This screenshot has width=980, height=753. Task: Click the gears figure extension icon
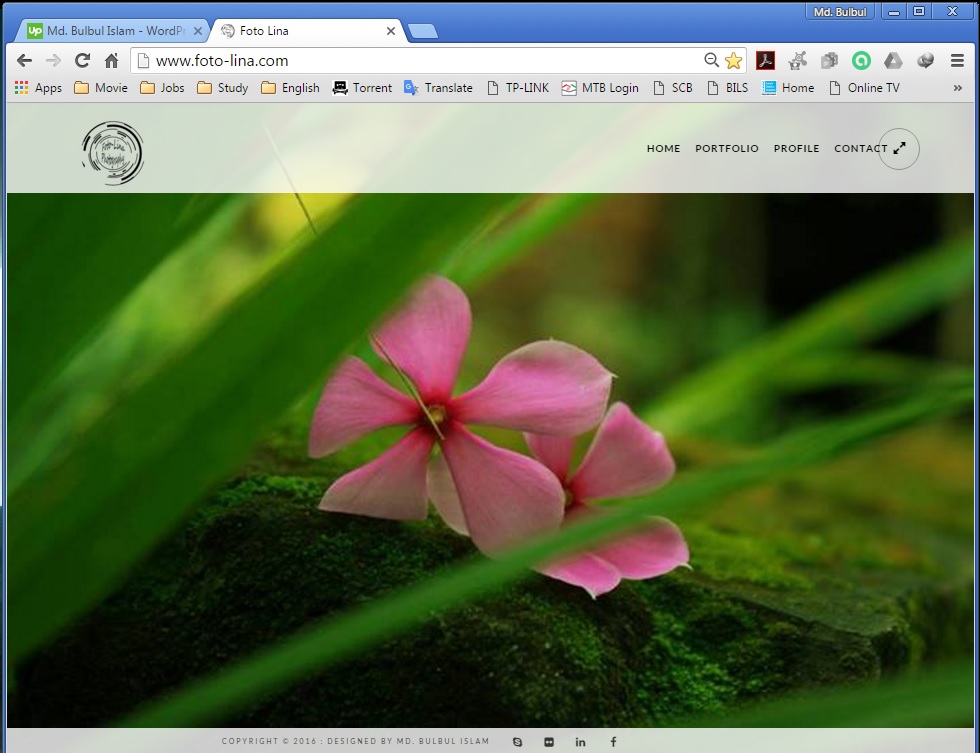[798, 61]
